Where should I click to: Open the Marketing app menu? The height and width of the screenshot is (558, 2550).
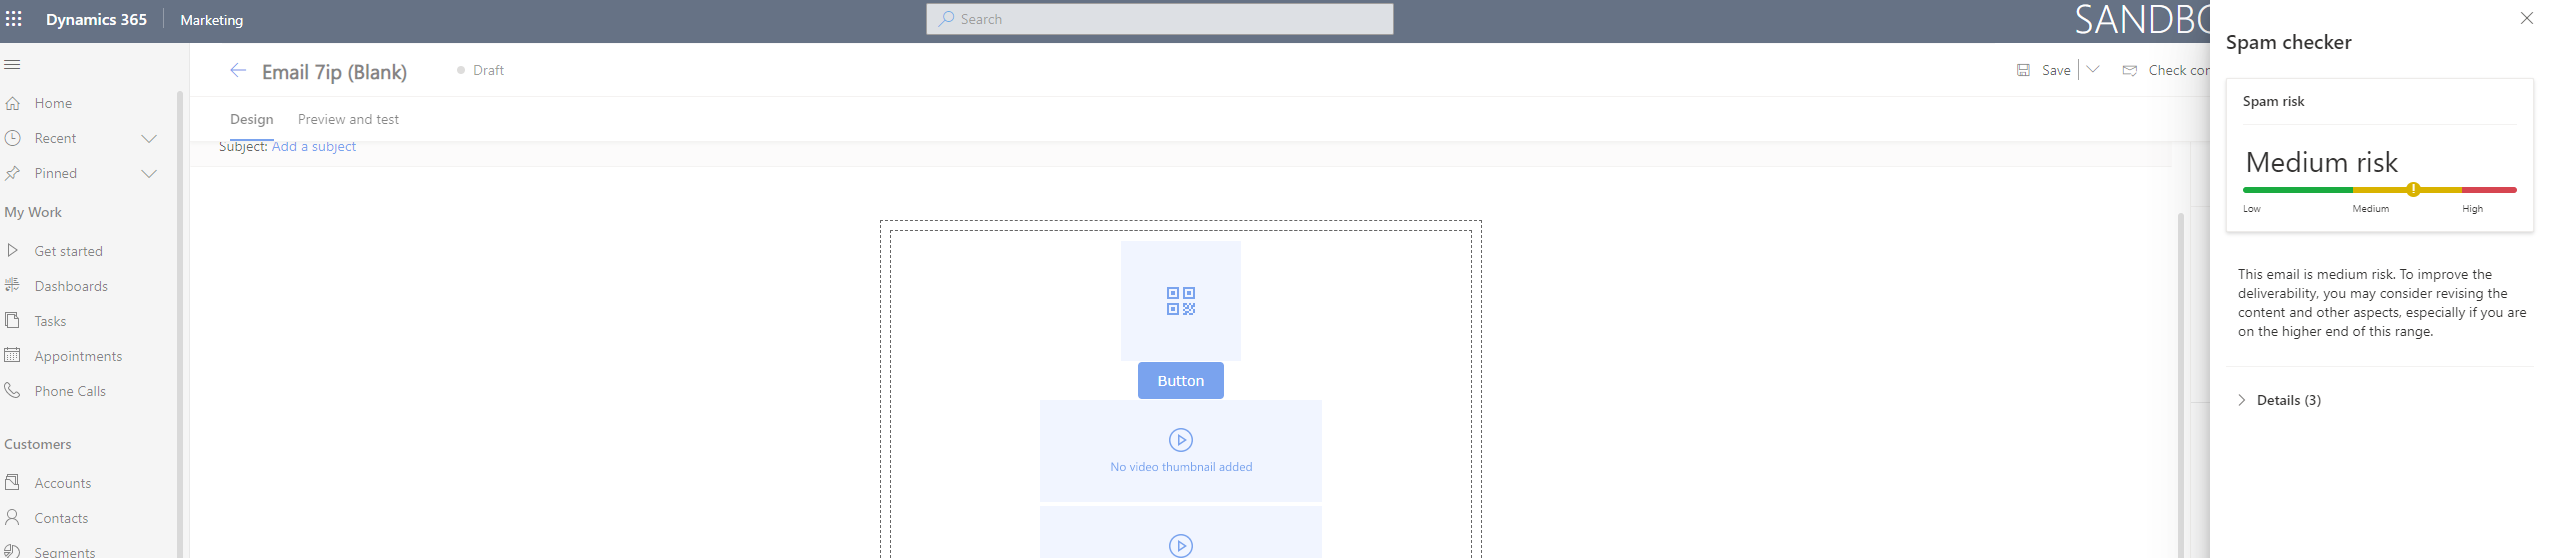211,20
